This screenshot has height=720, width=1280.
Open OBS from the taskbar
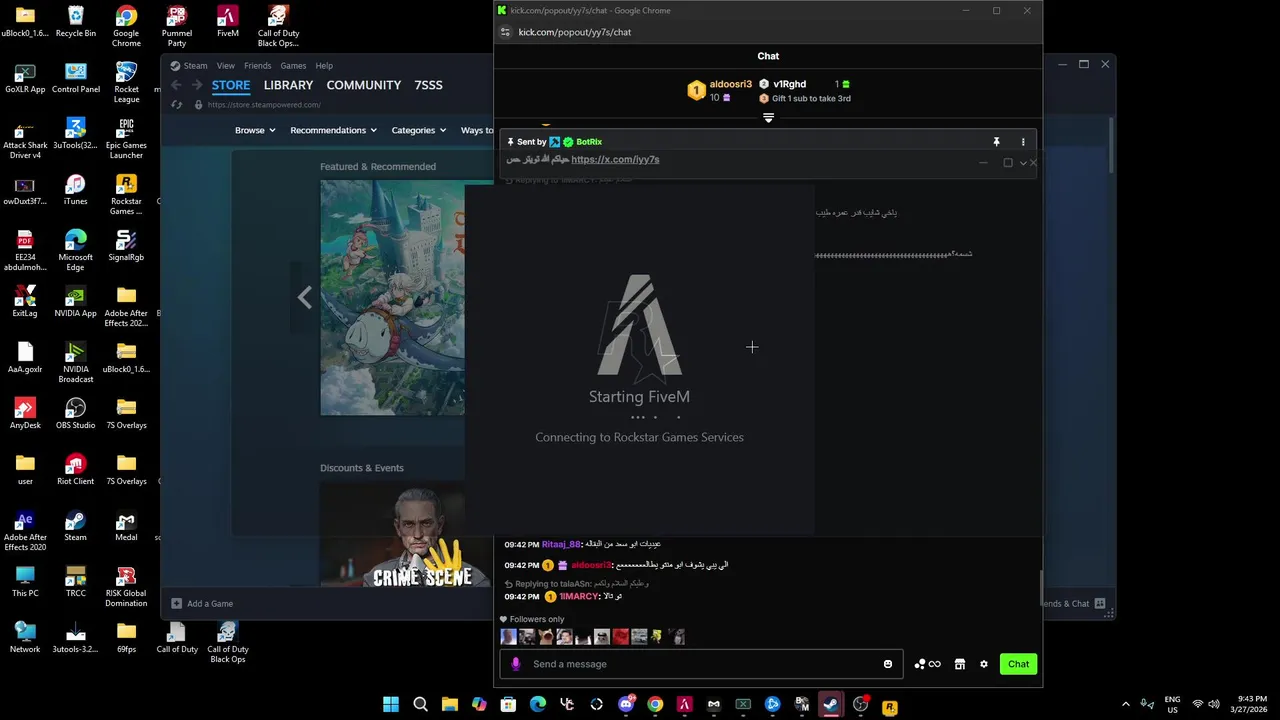click(860, 705)
